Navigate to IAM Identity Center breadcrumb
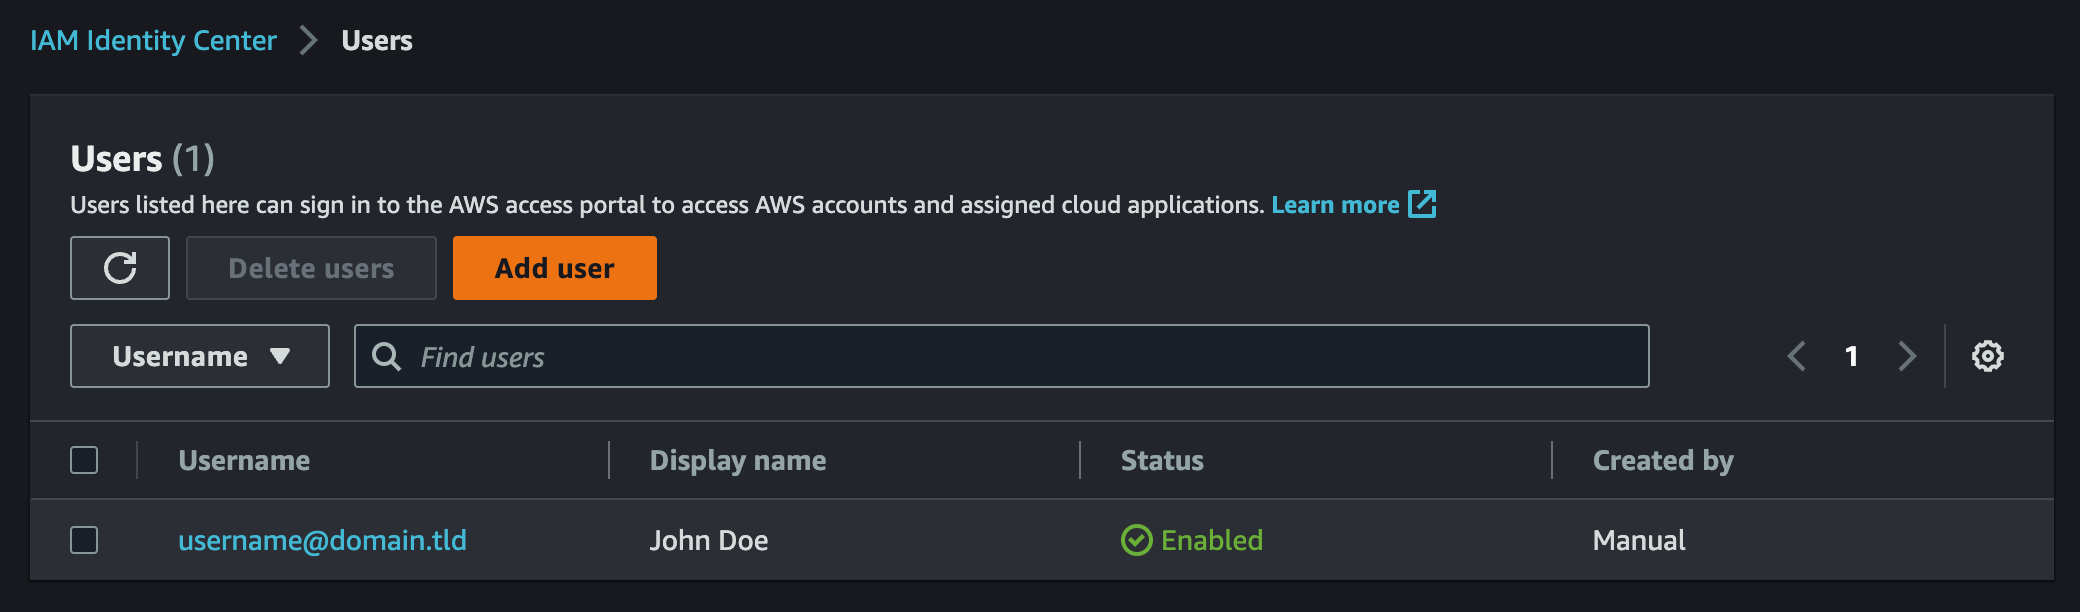The width and height of the screenshot is (2080, 612). [x=153, y=41]
